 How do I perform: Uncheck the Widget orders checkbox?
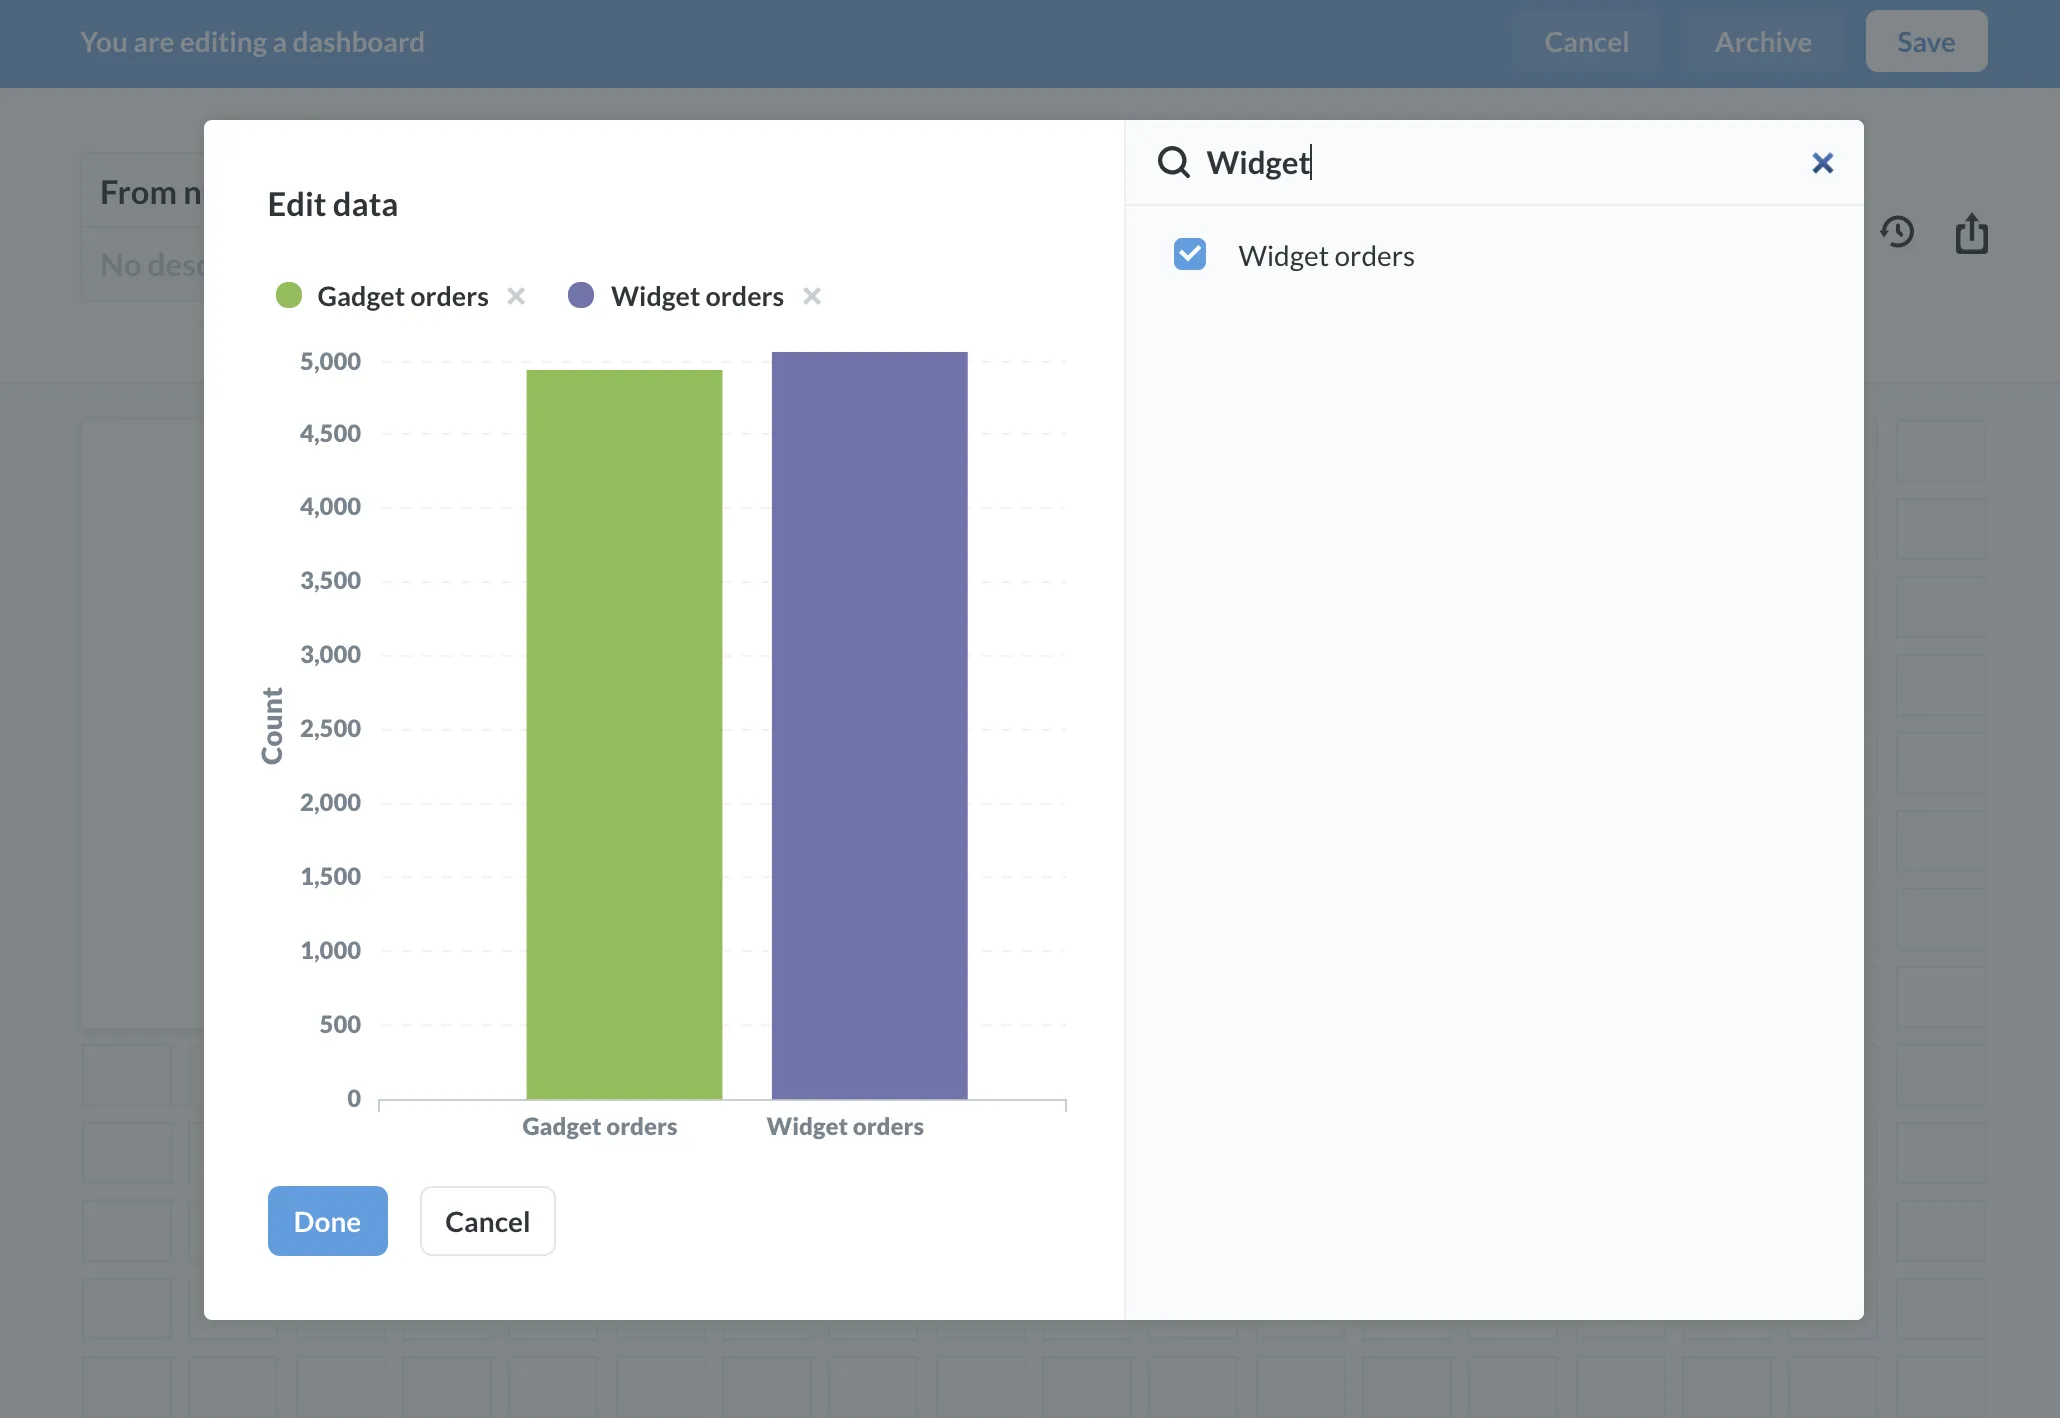1190,255
